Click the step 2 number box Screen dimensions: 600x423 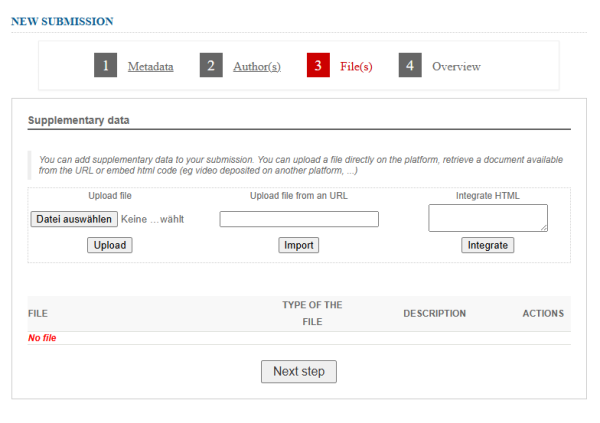211,66
